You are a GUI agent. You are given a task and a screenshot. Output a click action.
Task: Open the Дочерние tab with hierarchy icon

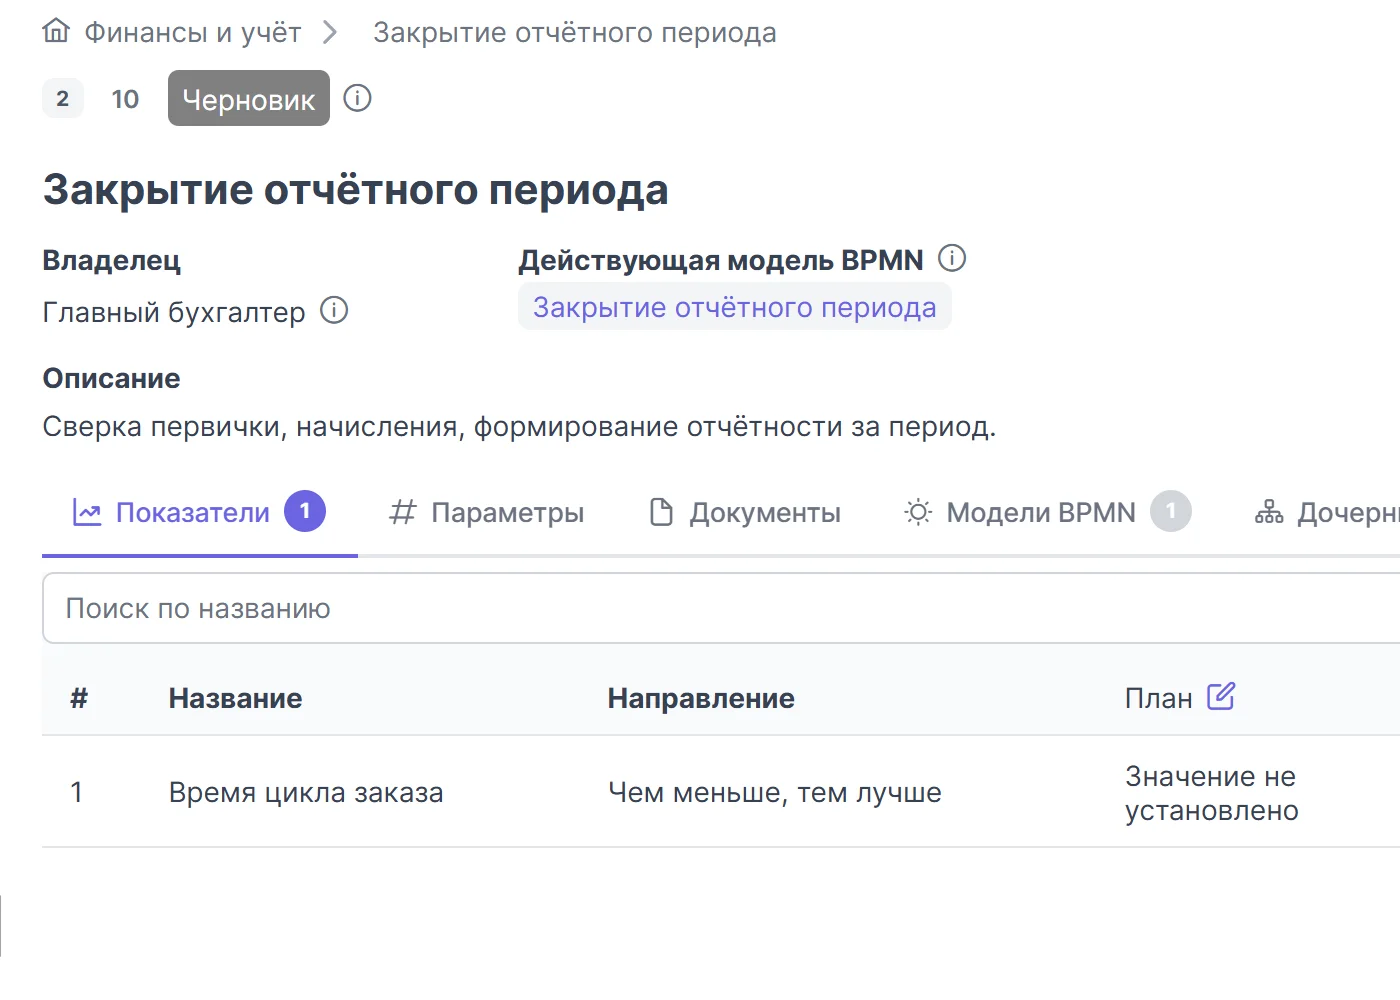click(1327, 513)
